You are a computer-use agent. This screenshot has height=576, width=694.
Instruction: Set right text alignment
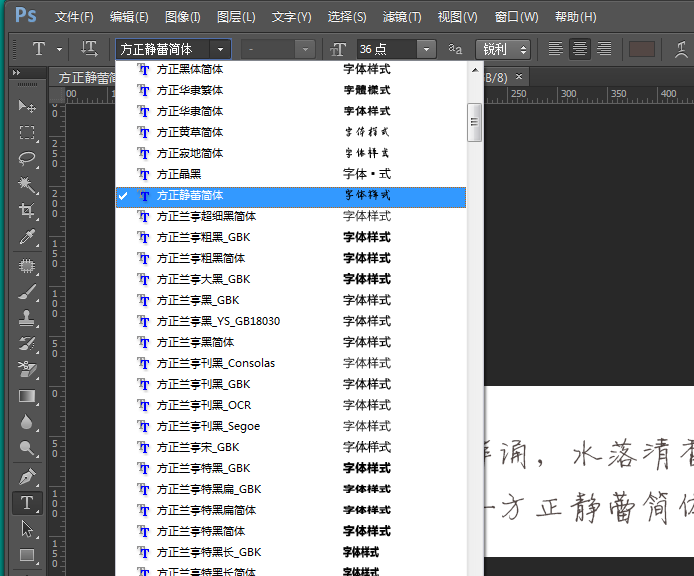point(604,49)
